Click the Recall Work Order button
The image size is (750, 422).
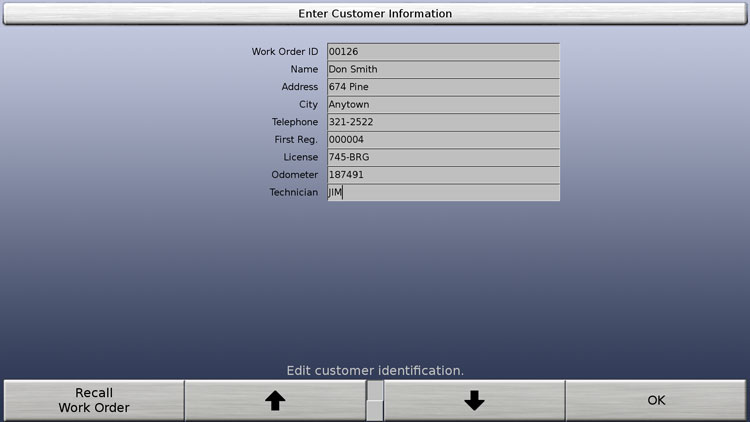tap(93, 400)
